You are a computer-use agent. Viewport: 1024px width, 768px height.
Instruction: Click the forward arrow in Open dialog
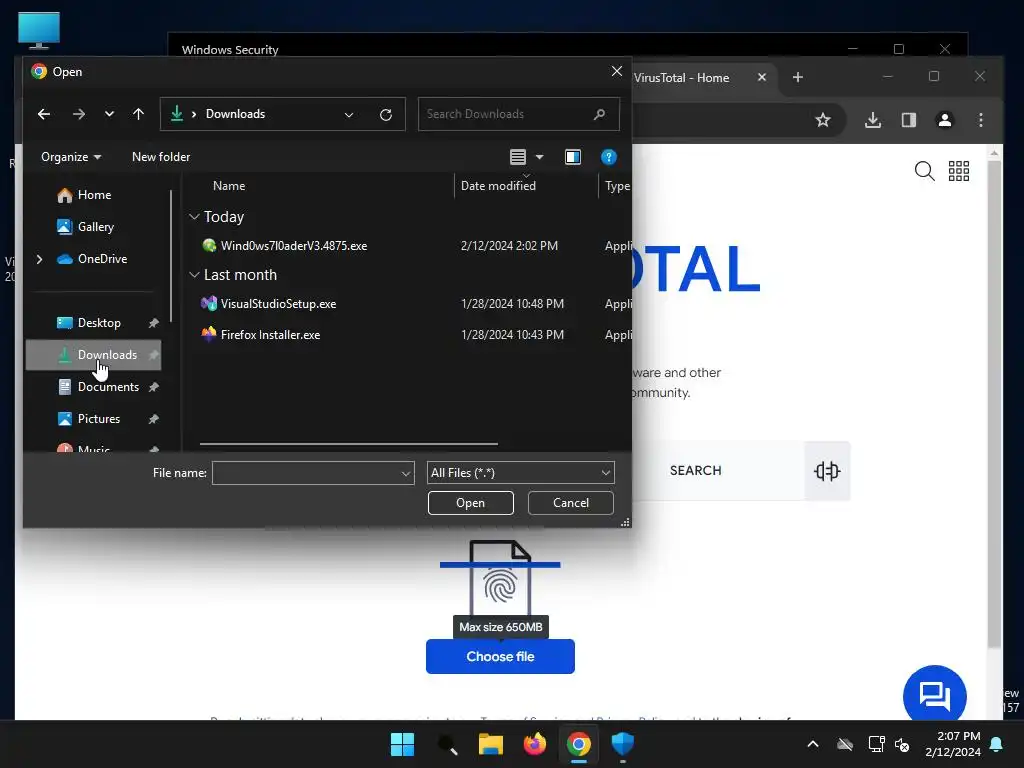(79, 114)
